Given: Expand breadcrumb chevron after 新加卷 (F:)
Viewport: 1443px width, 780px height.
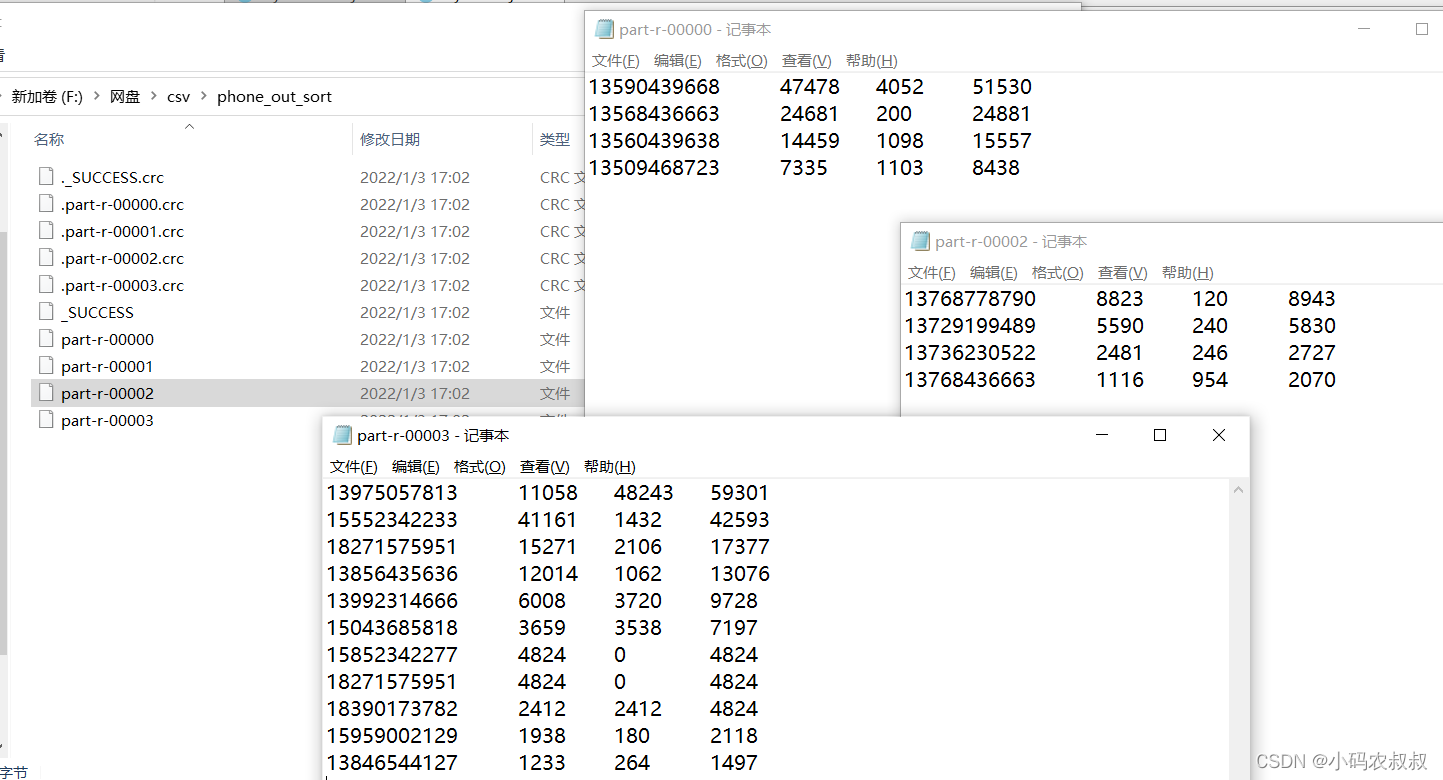Looking at the screenshot, I should (x=97, y=97).
